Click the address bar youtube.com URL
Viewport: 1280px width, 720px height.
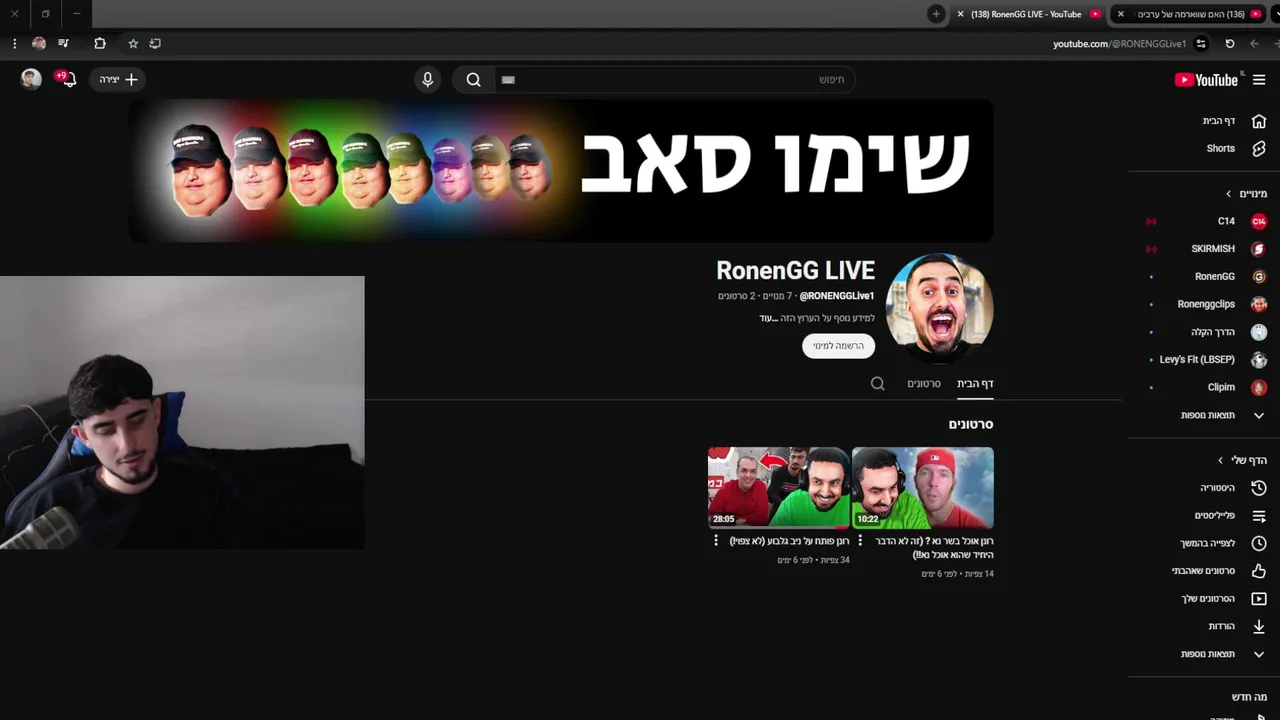click(1119, 44)
